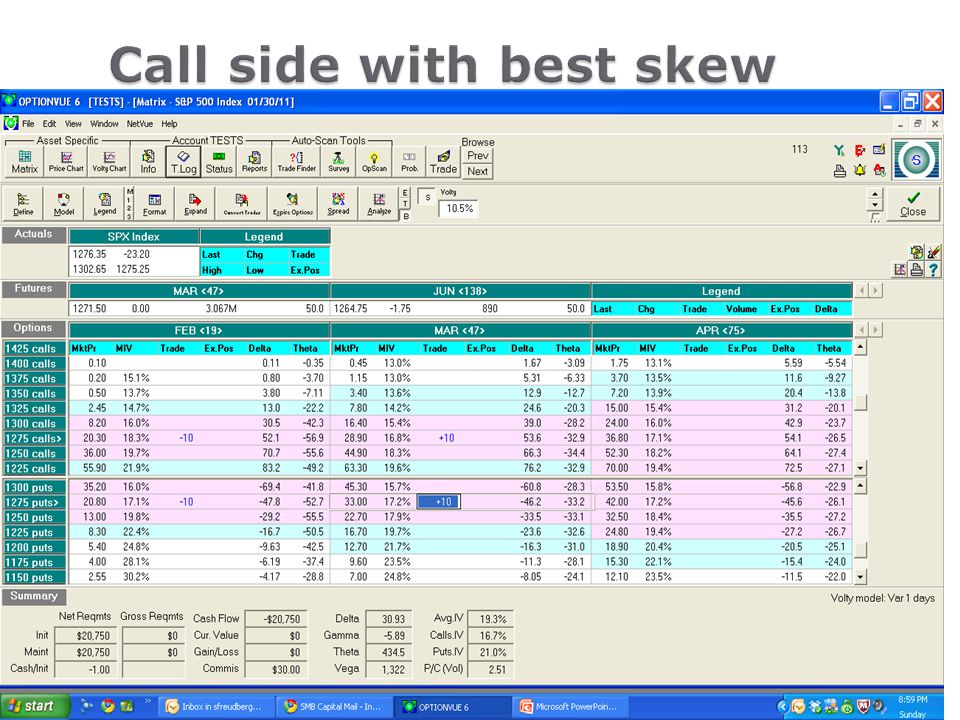Show previous Futures months (left arrow)

(x=861, y=290)
